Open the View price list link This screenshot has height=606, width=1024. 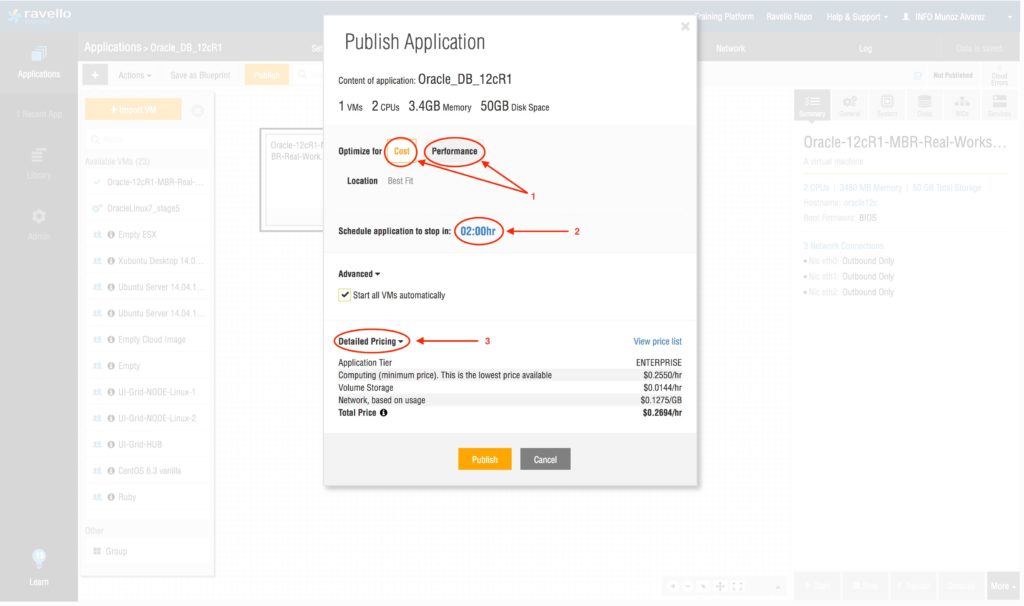point(657,342)
